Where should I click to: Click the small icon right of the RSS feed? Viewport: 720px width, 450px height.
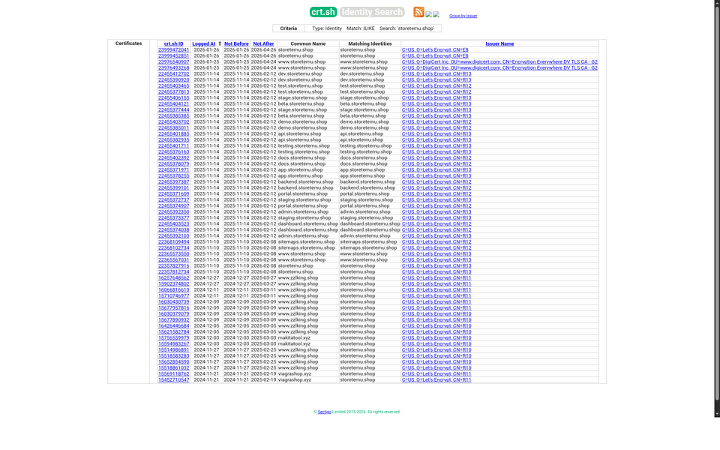[x=428, y=13]
